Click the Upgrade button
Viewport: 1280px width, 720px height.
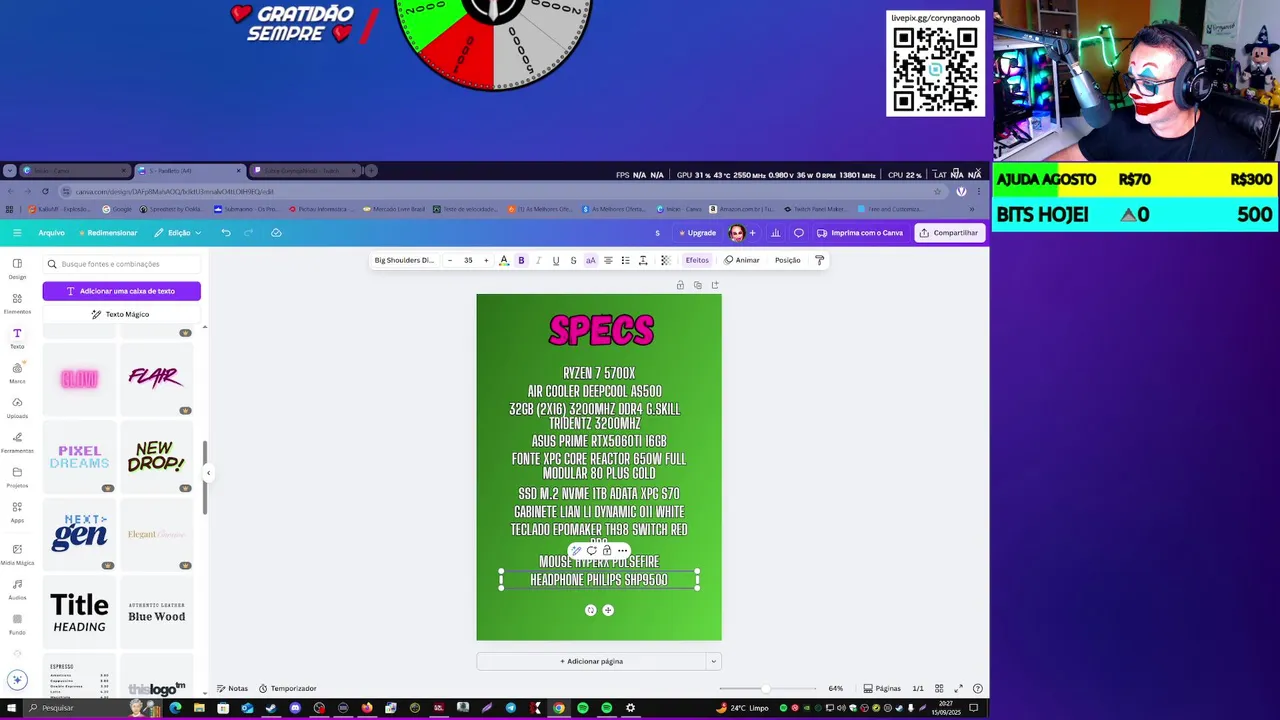coord(697,233)
